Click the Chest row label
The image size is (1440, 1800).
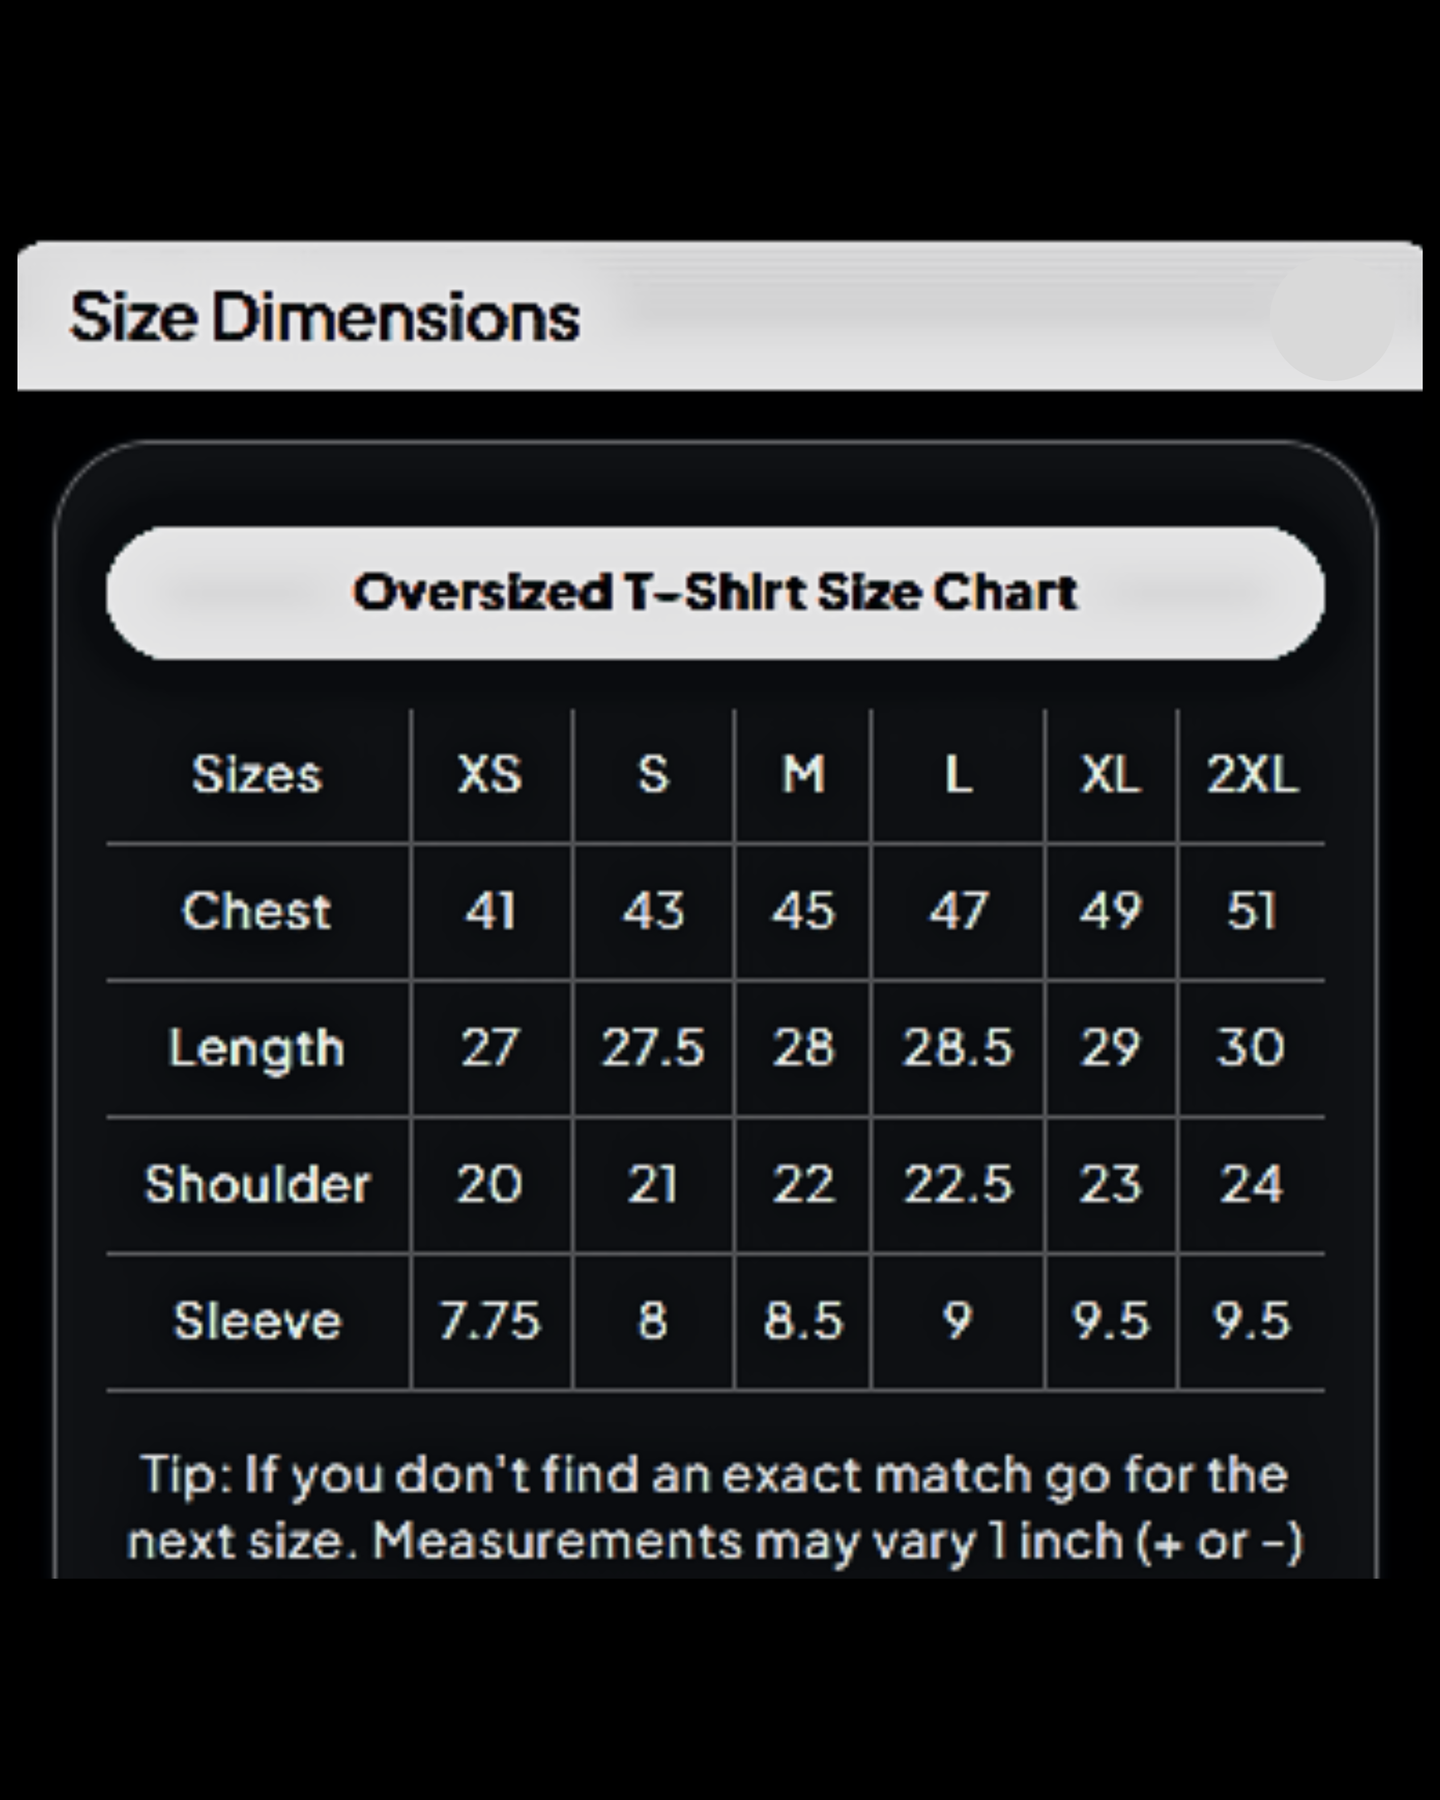[x=257, y=911]
